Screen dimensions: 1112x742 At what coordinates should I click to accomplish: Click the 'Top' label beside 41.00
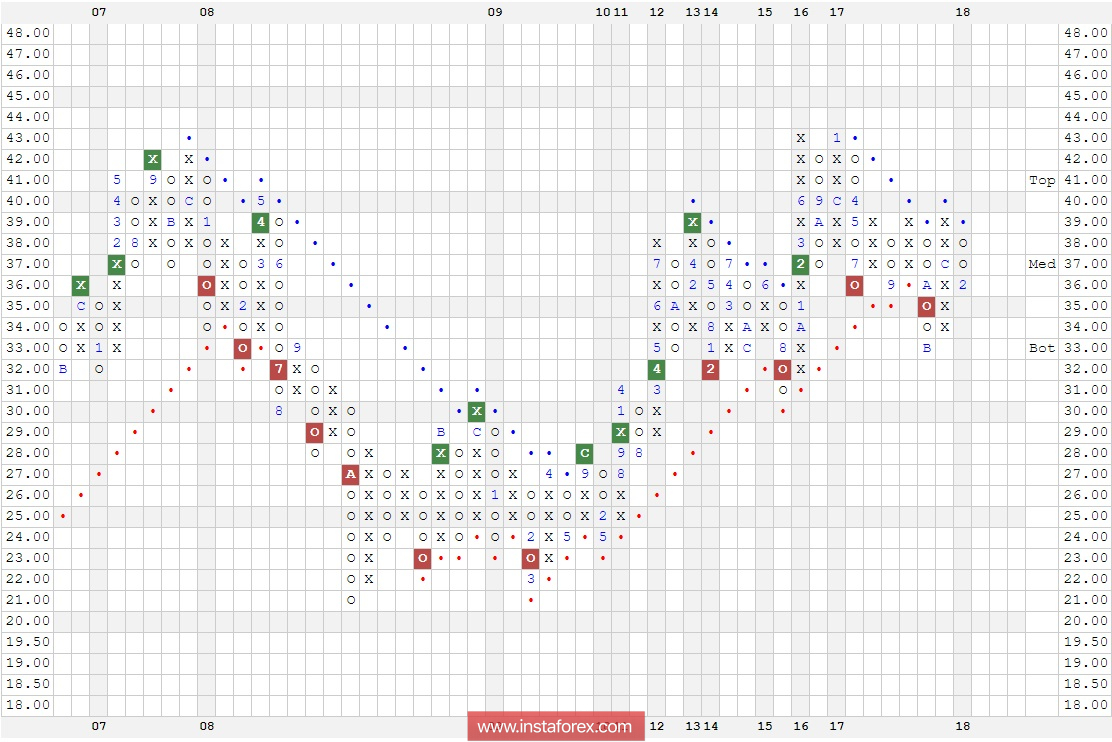coord(1042,180)
